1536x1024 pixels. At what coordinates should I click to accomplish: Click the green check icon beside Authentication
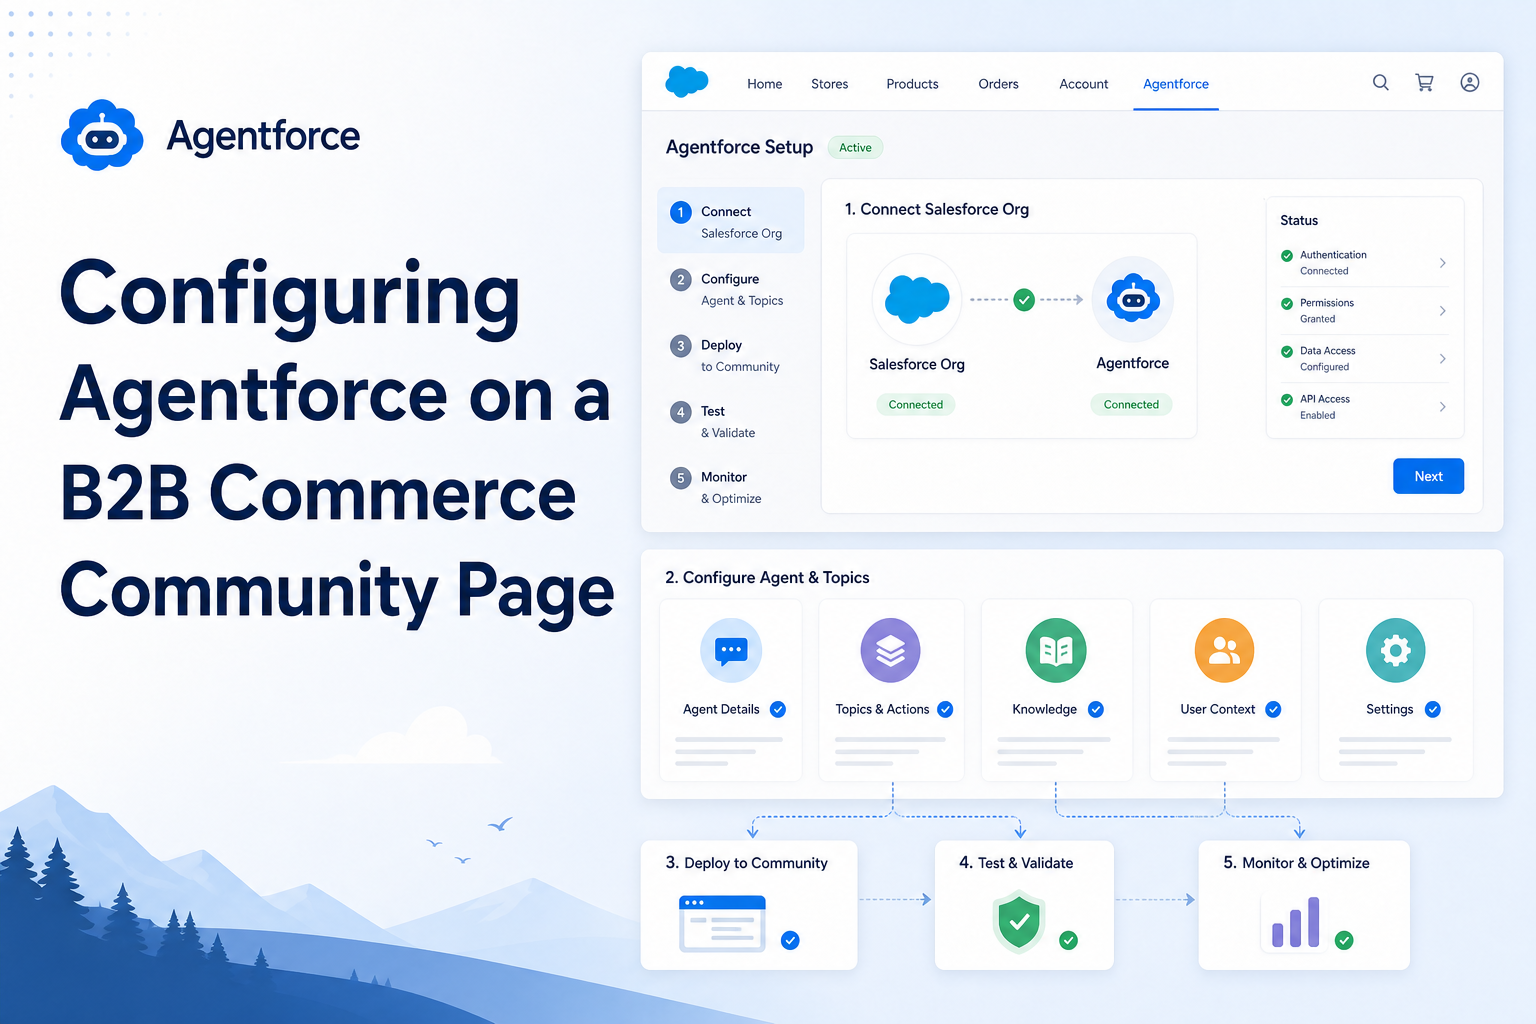1287,256
